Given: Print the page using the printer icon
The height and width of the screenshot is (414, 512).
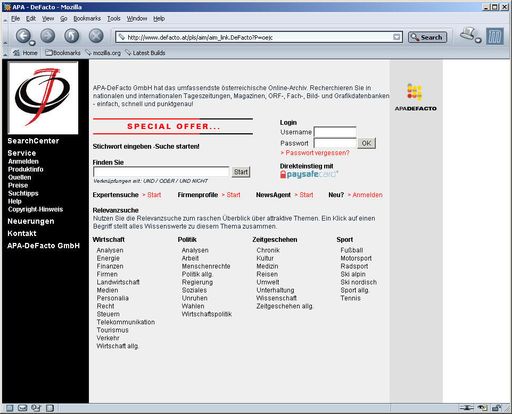Looking at the screenshot, I should [468, 34].
